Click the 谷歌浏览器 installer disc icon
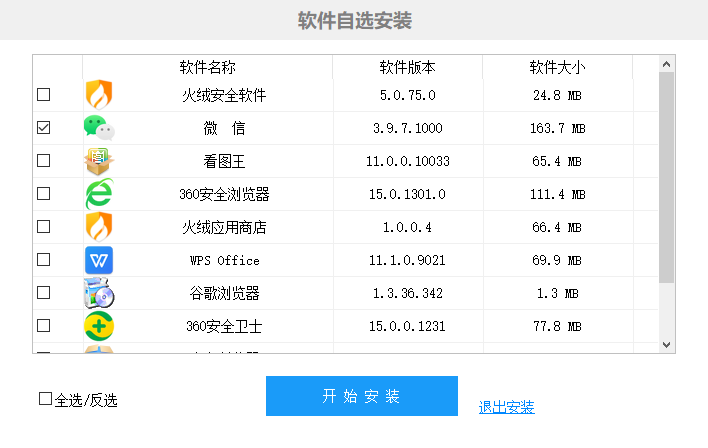Screen dimensions: 708x448 click(99, 293)
